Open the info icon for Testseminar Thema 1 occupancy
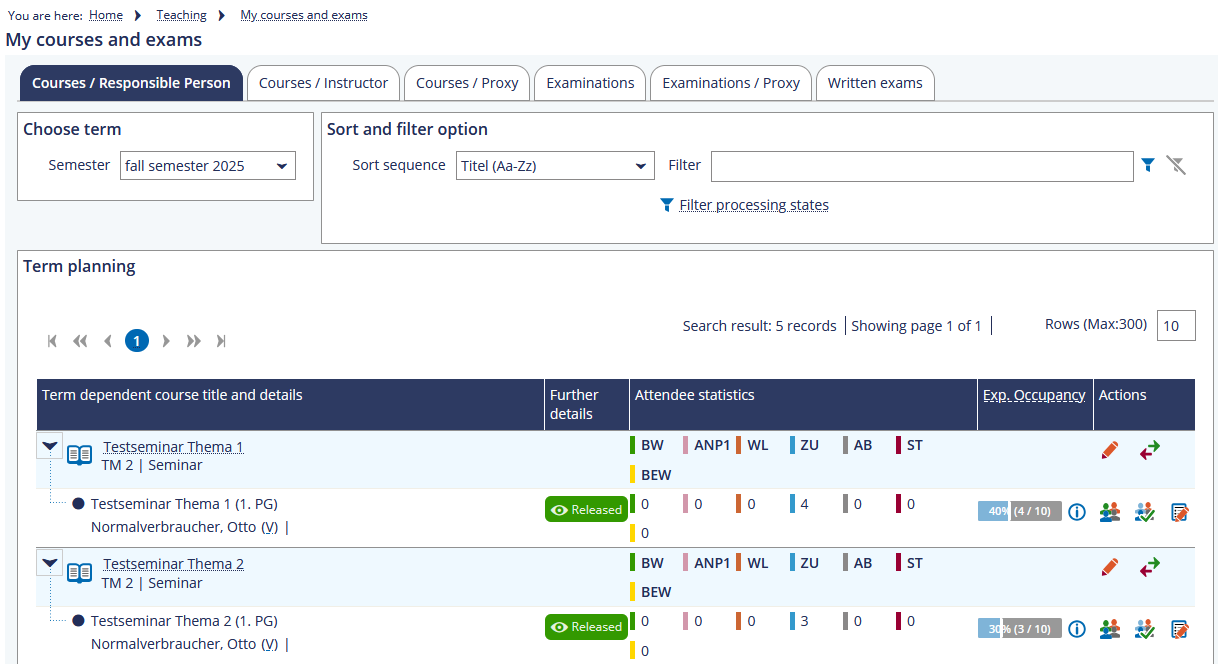 (1077, 512)
